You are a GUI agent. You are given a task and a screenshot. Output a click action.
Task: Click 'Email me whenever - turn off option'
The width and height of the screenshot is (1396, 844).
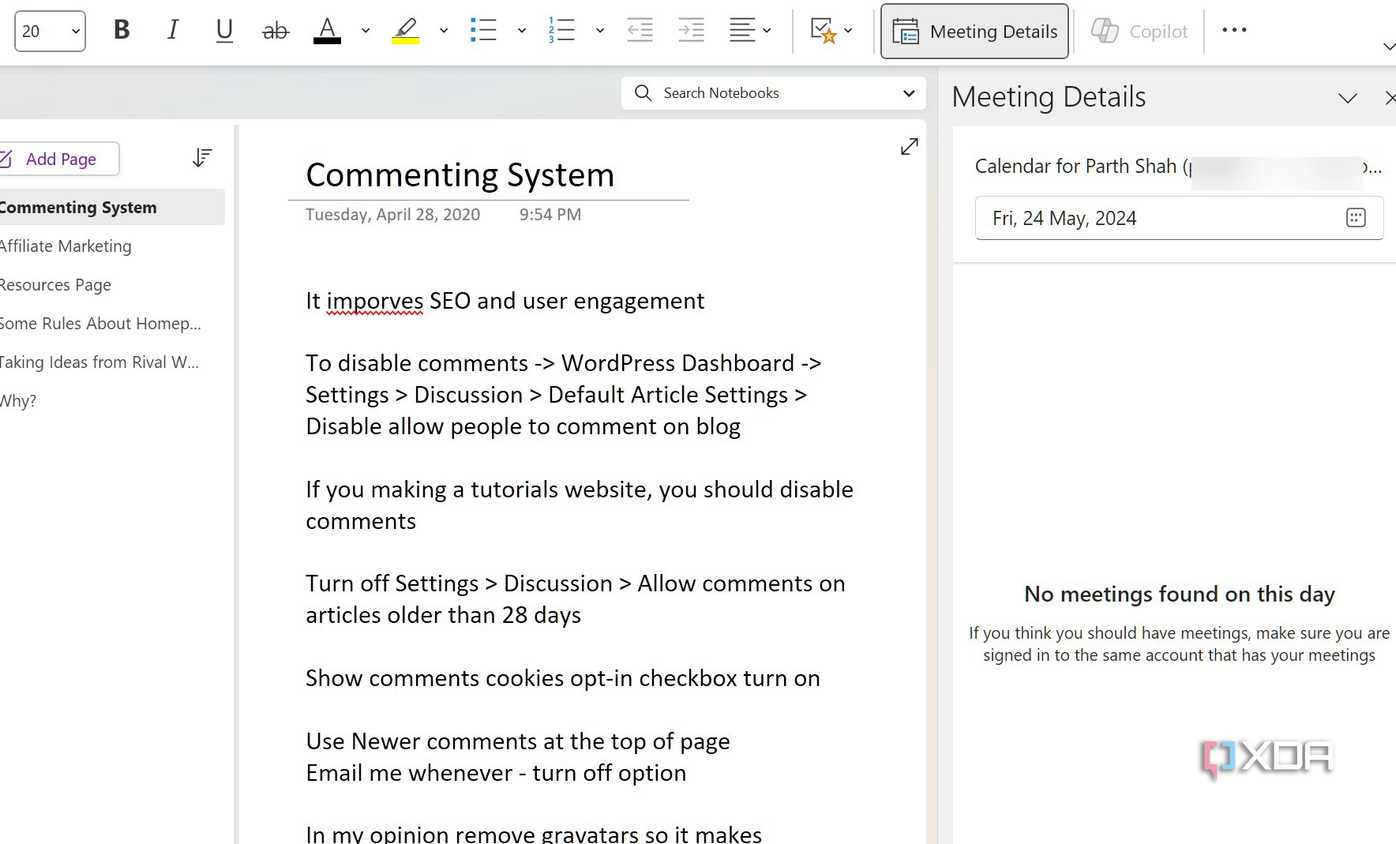496,773
